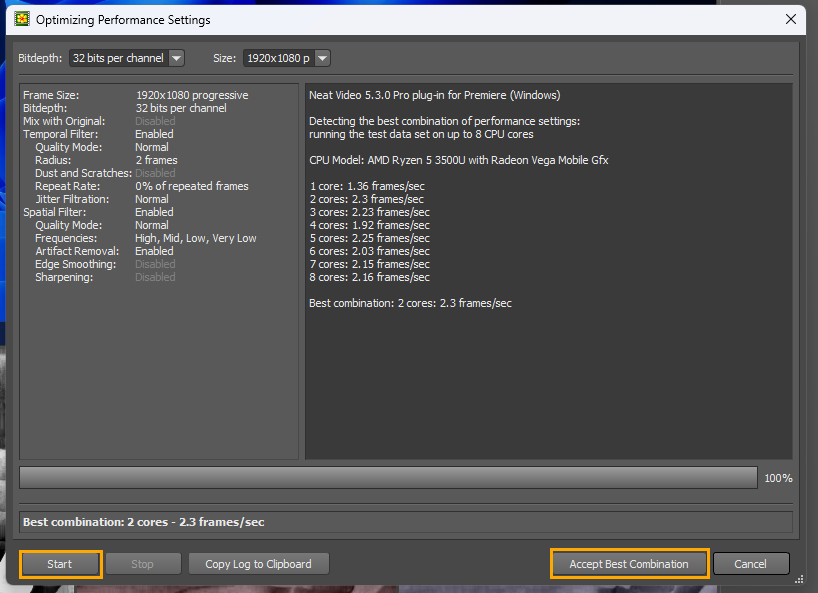This screenshot has height=593, width=818.
Task: Click the 'Sharpening:' label
Action: pos(64,277)
